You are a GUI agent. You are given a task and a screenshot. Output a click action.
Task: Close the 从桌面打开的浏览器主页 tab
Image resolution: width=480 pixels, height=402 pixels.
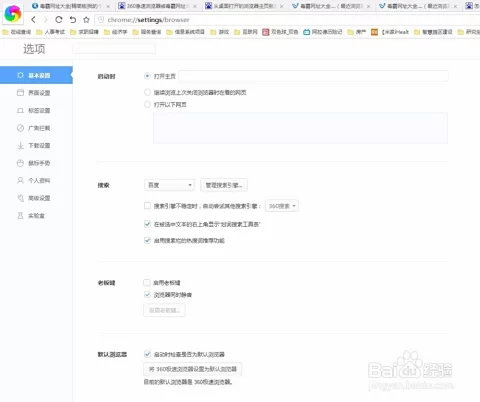point(282,6)
